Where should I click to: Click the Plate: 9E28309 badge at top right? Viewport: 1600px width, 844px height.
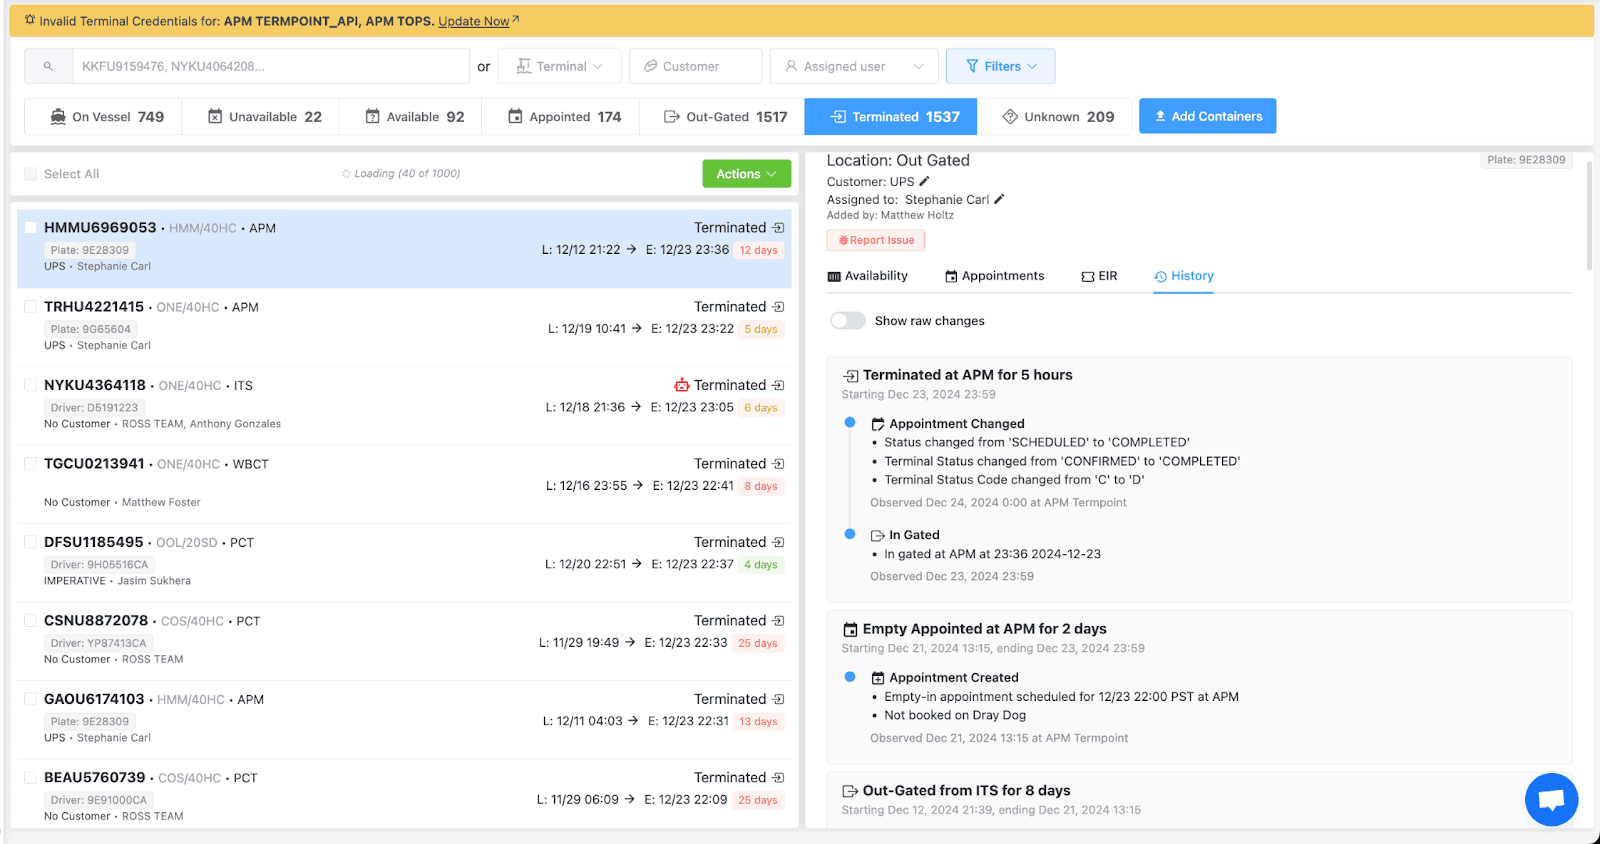tap(1526, 160)
